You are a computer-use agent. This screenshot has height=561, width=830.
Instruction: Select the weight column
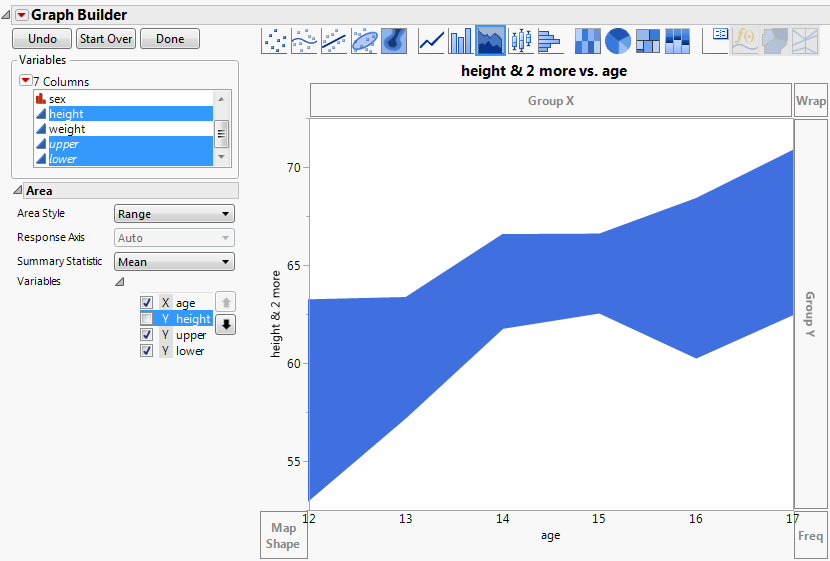pyautogui.click(x=123, y=129)
